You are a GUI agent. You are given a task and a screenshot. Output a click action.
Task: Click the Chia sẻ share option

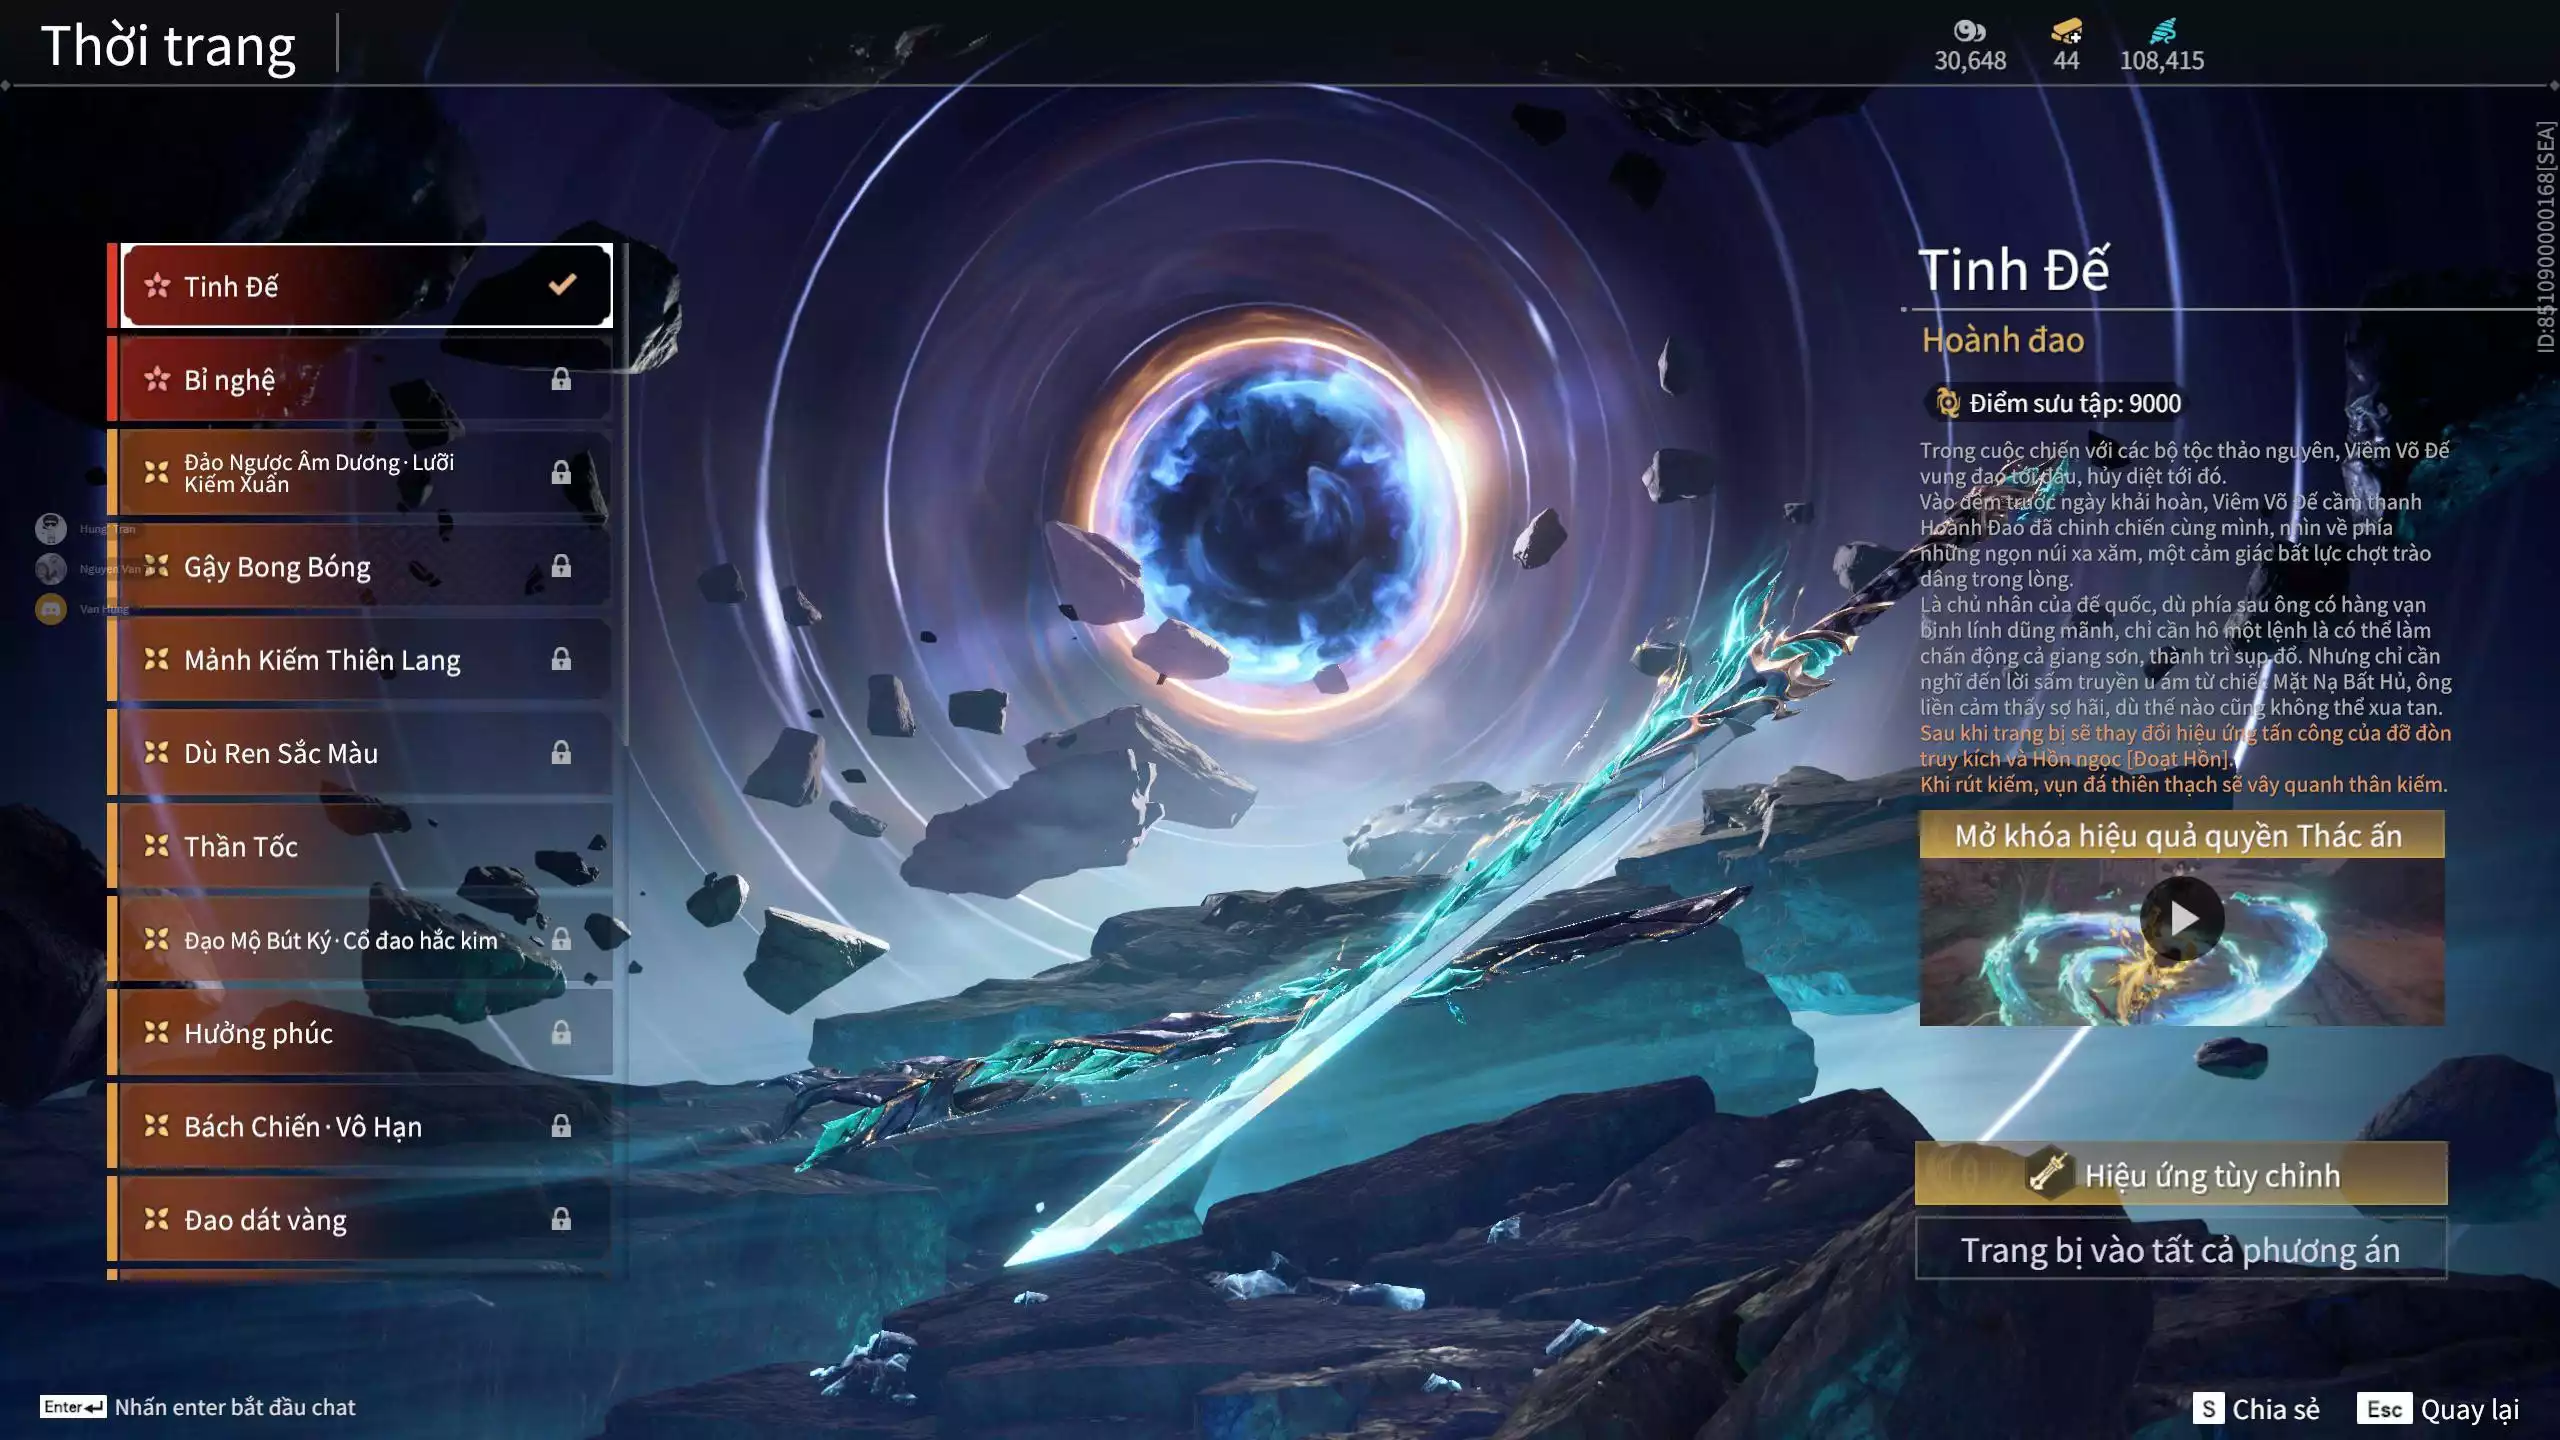pos(2256,1409)
